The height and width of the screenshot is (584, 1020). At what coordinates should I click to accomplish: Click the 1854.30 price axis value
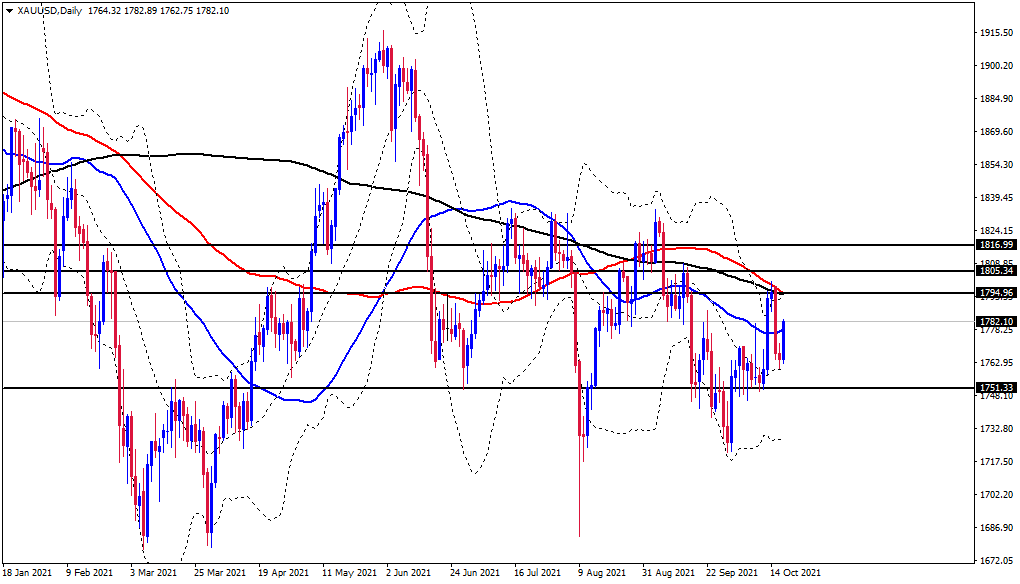(997, 165)
